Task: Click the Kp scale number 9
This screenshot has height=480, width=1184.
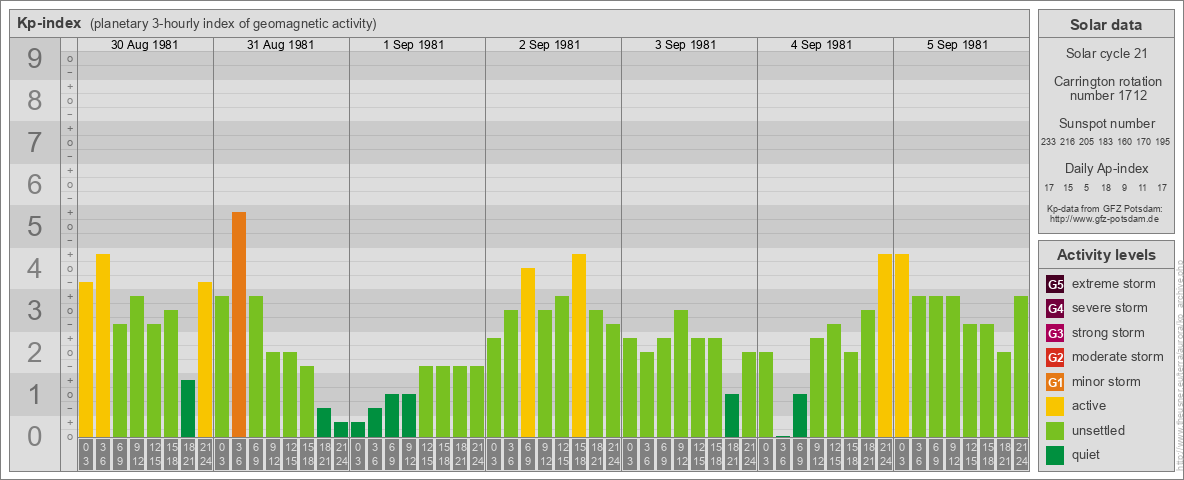Action: [35, 59]
